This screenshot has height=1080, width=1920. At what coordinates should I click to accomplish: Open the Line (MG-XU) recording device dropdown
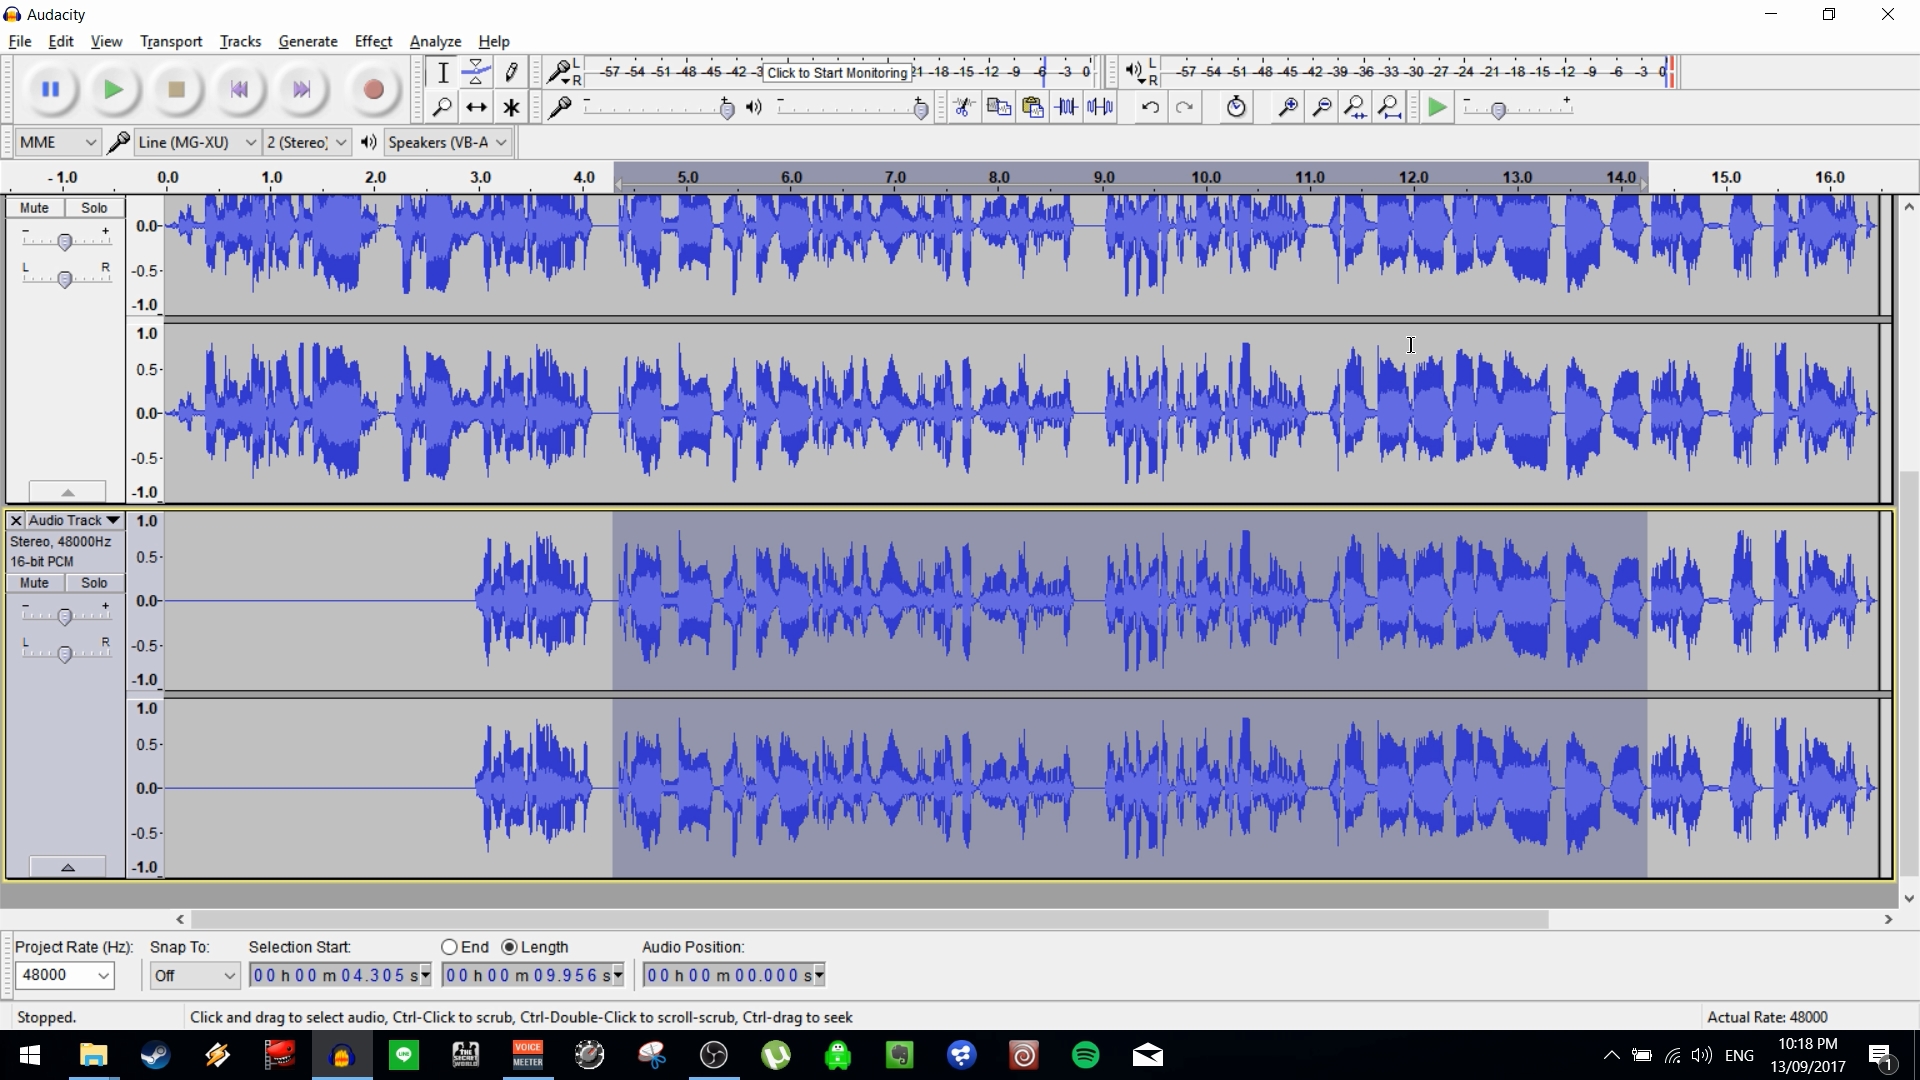pos(197,142)
